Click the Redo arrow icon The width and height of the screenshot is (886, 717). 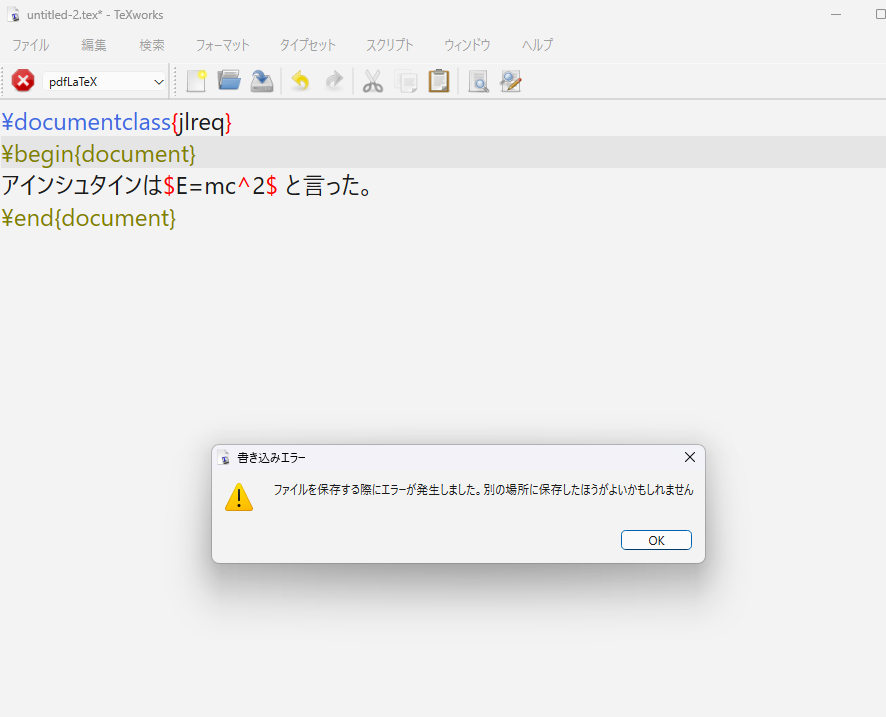tap(333, 81)
